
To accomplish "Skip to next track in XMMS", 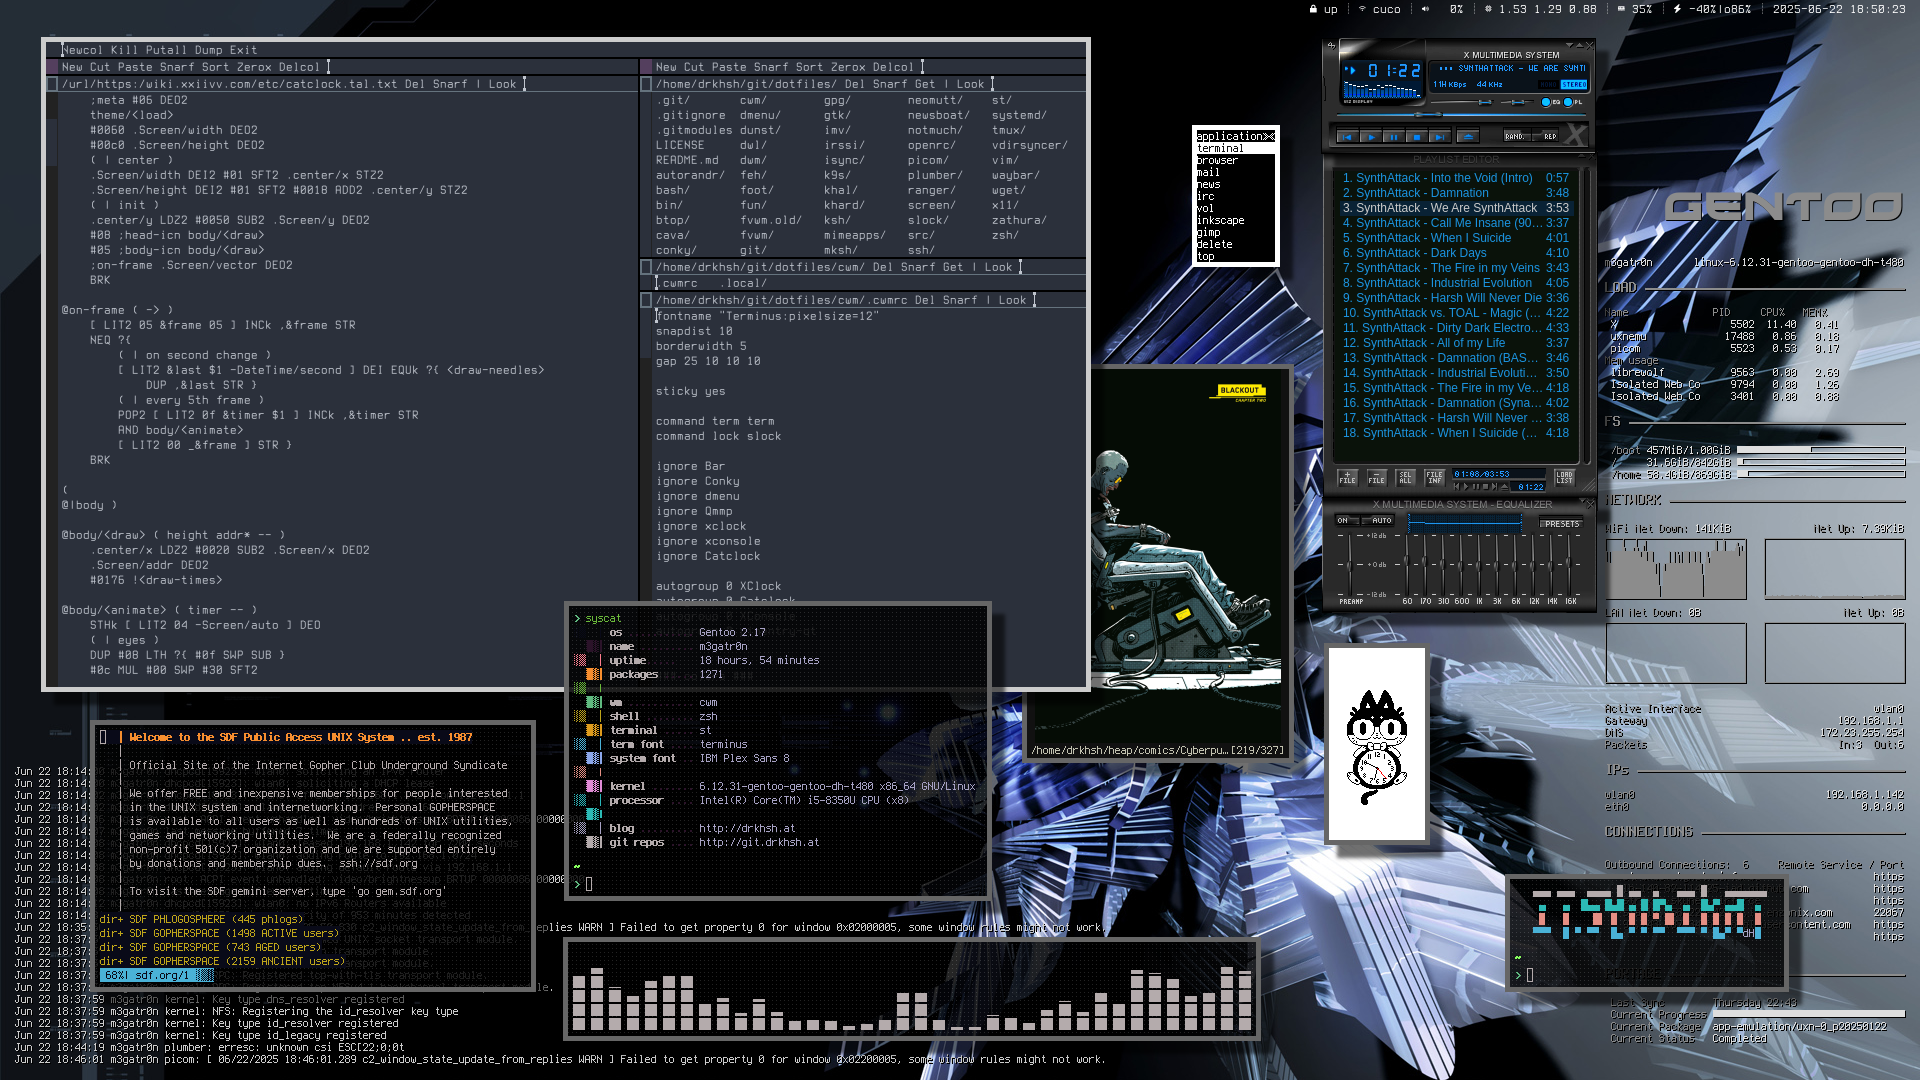I will [x=1440, y=137].
